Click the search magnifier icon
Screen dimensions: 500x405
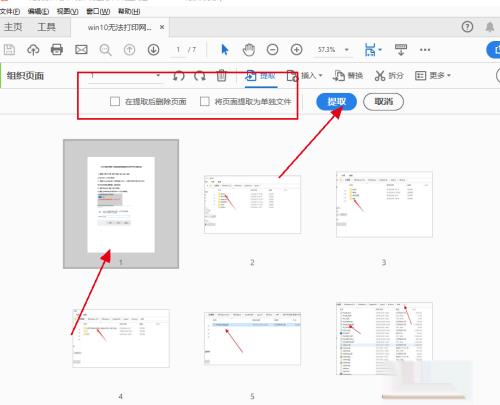click(105, 50)
